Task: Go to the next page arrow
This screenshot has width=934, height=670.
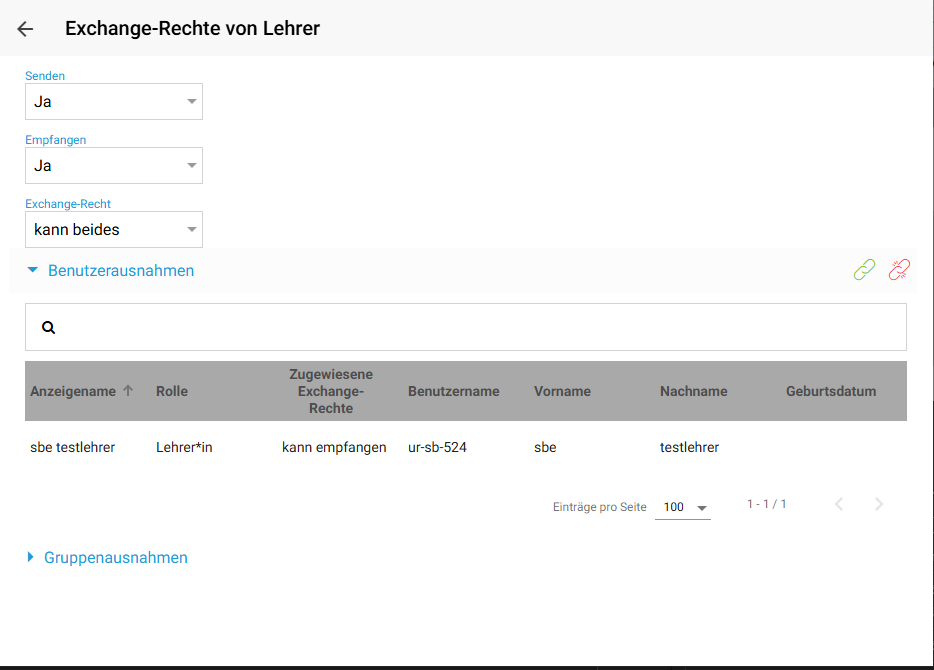Action: point(879,504)
